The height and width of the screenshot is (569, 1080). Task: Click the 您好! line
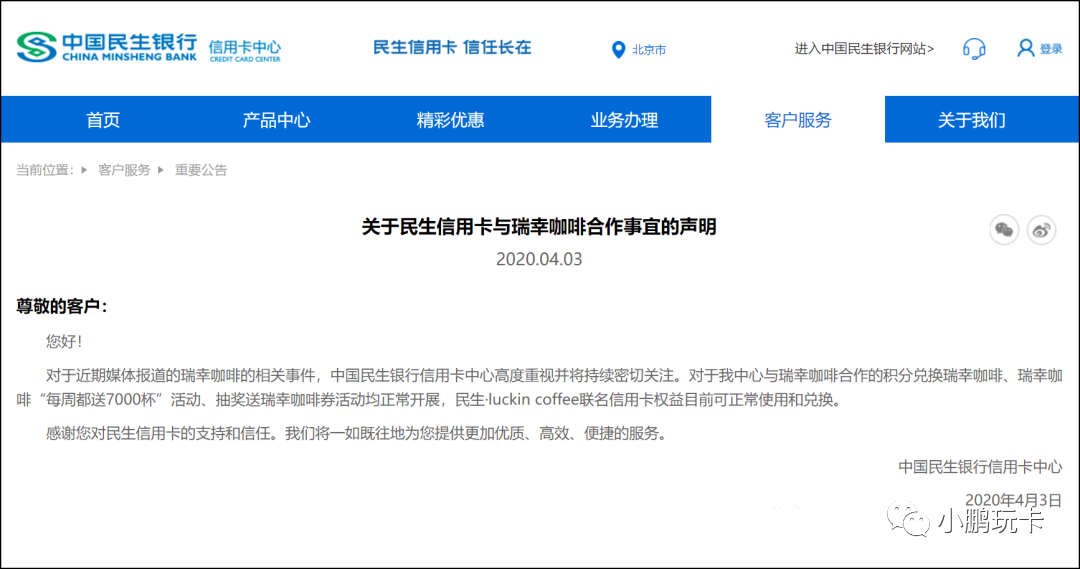click(64, 341)
